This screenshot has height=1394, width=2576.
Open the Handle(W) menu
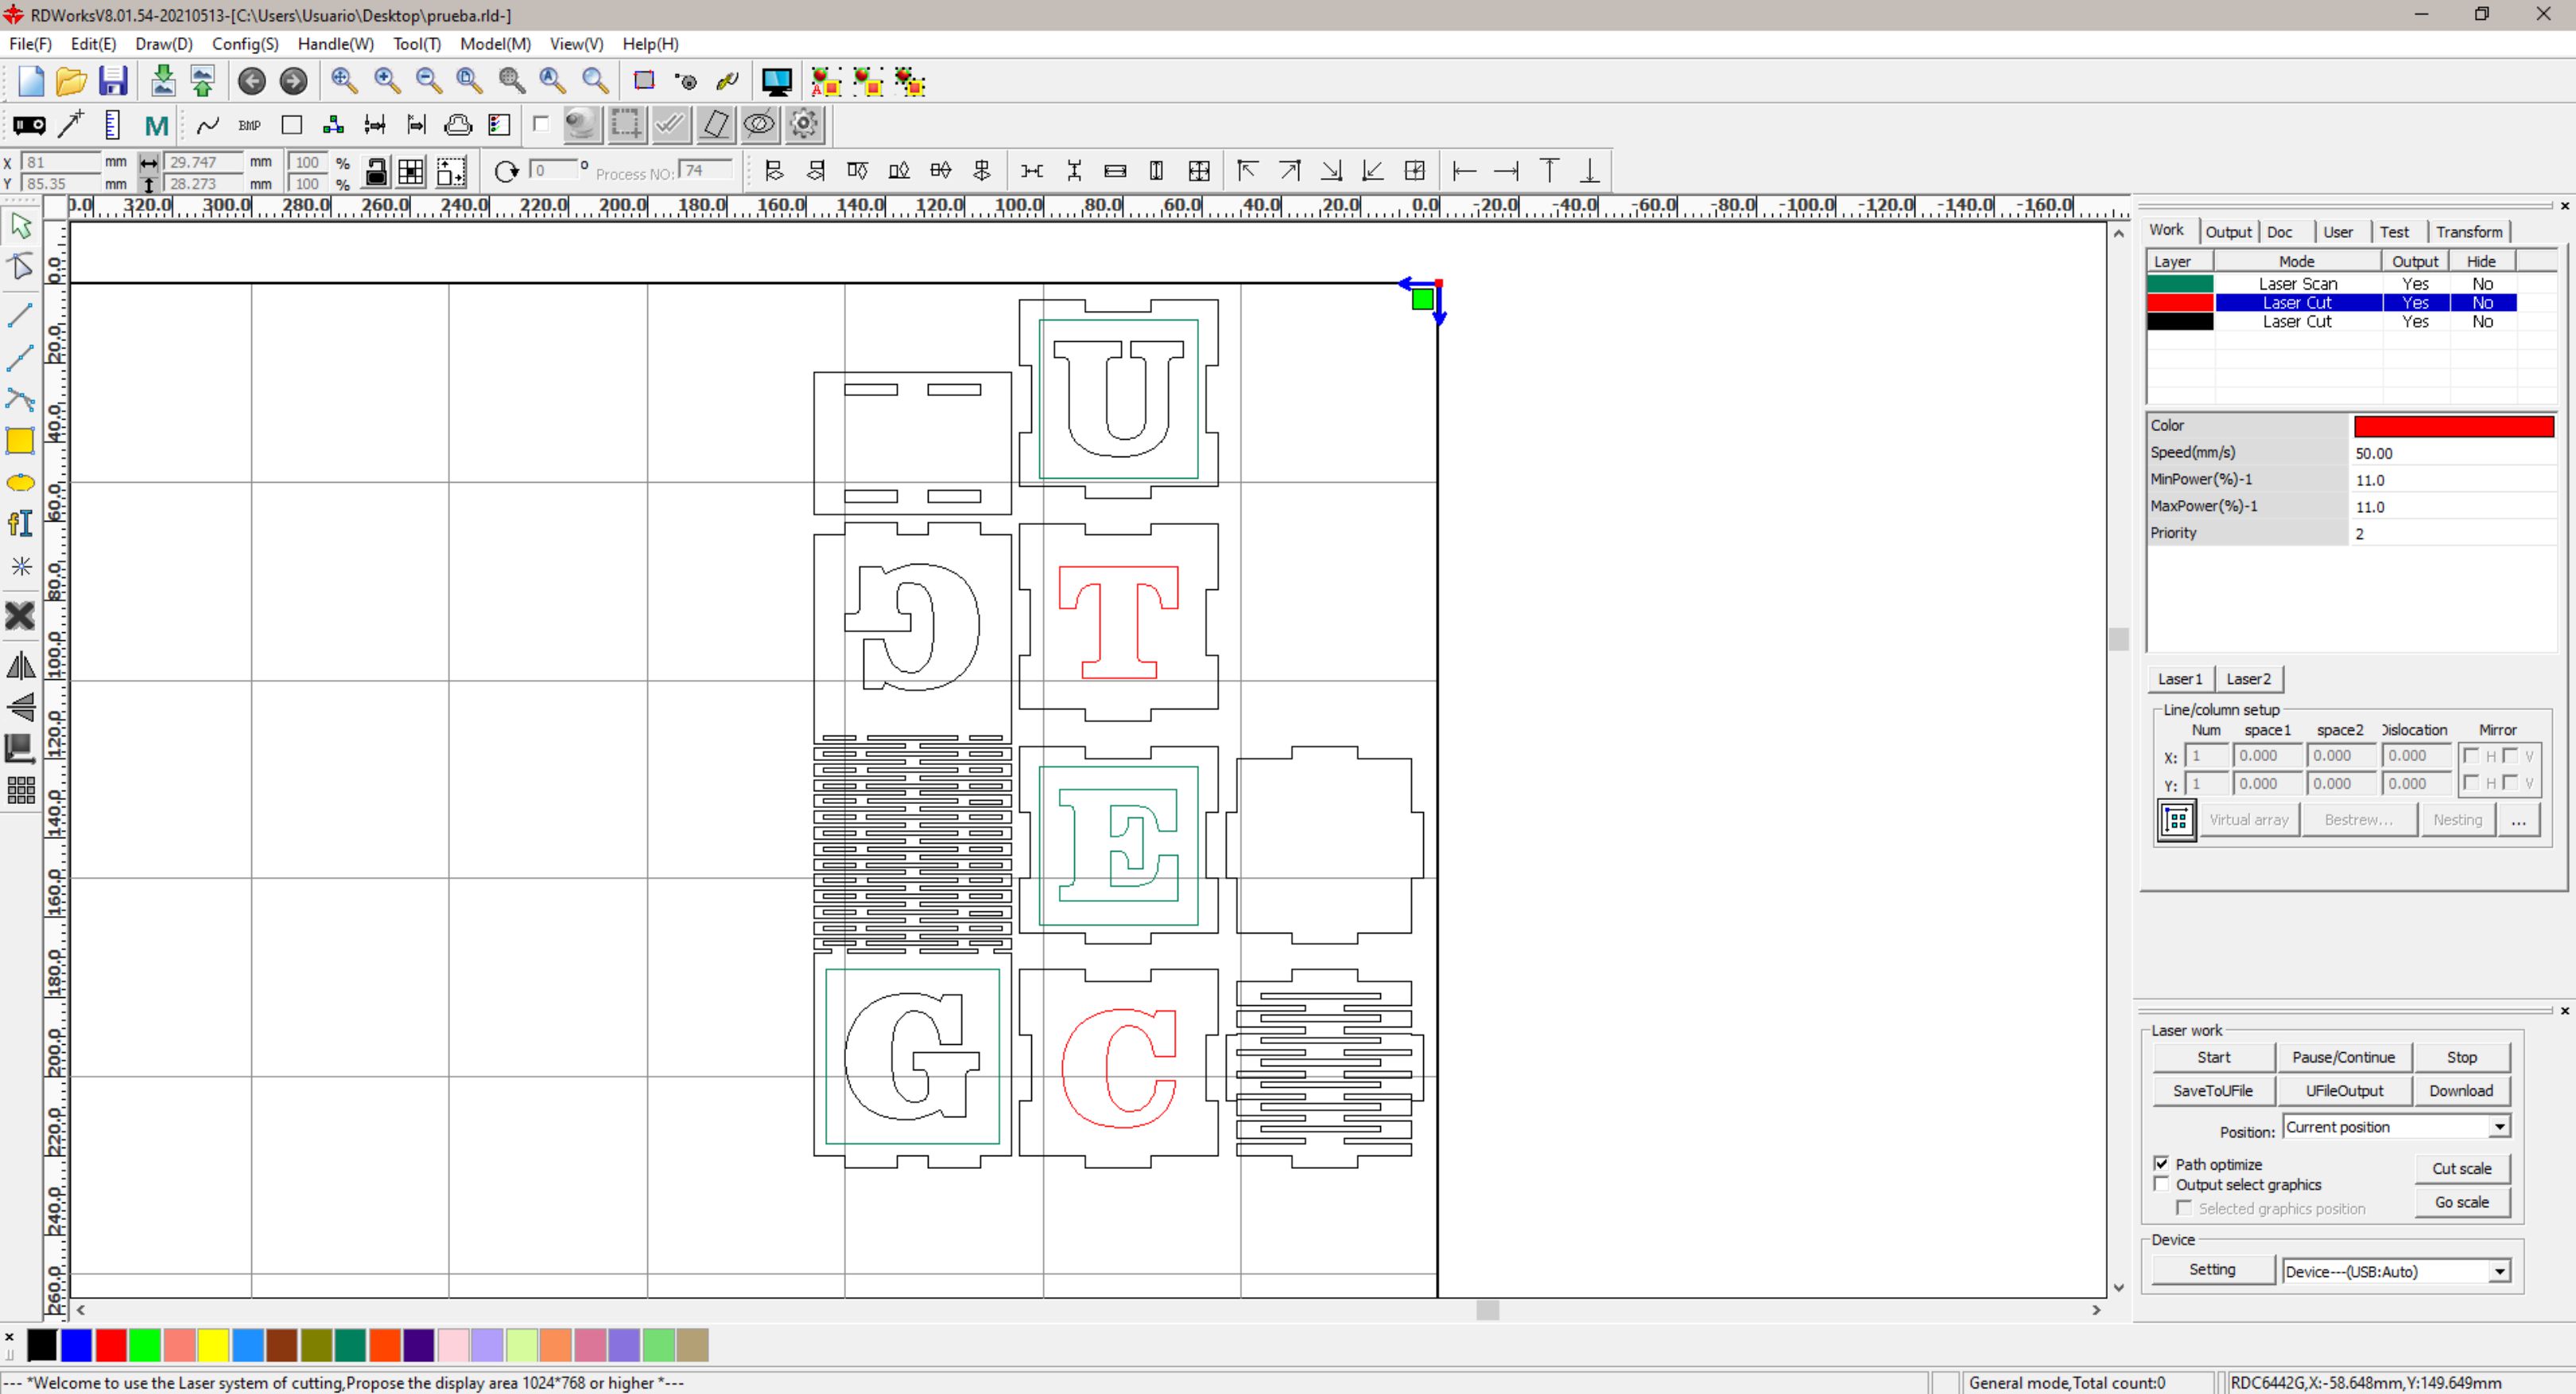[x=335, y=44]
